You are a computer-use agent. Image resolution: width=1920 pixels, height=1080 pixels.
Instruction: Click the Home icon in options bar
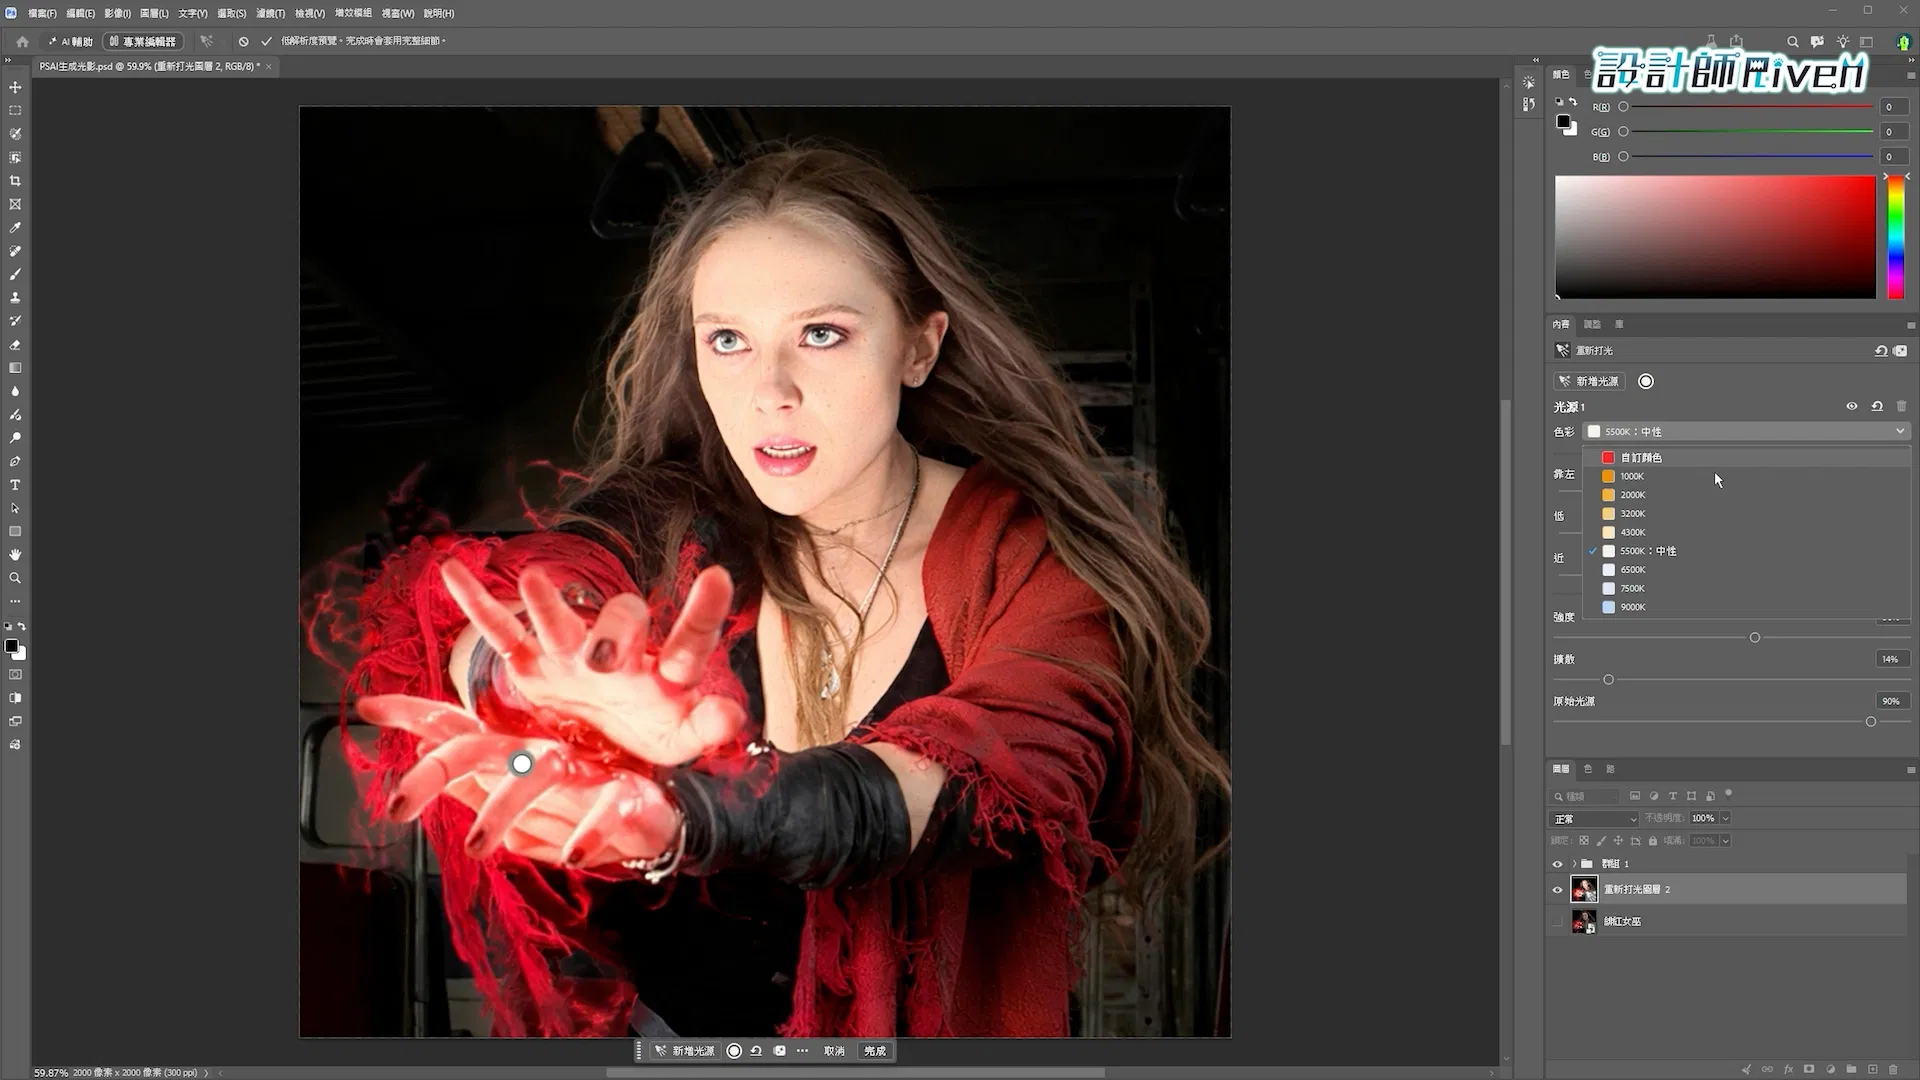(x=22, y=41)
